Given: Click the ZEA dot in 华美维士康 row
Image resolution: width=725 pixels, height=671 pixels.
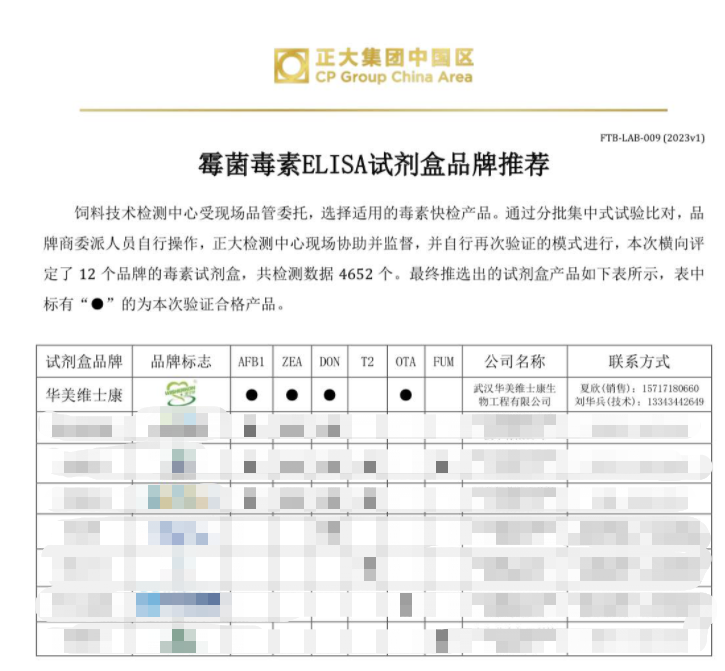Looking at the screenshot, I should pos(292,395).
